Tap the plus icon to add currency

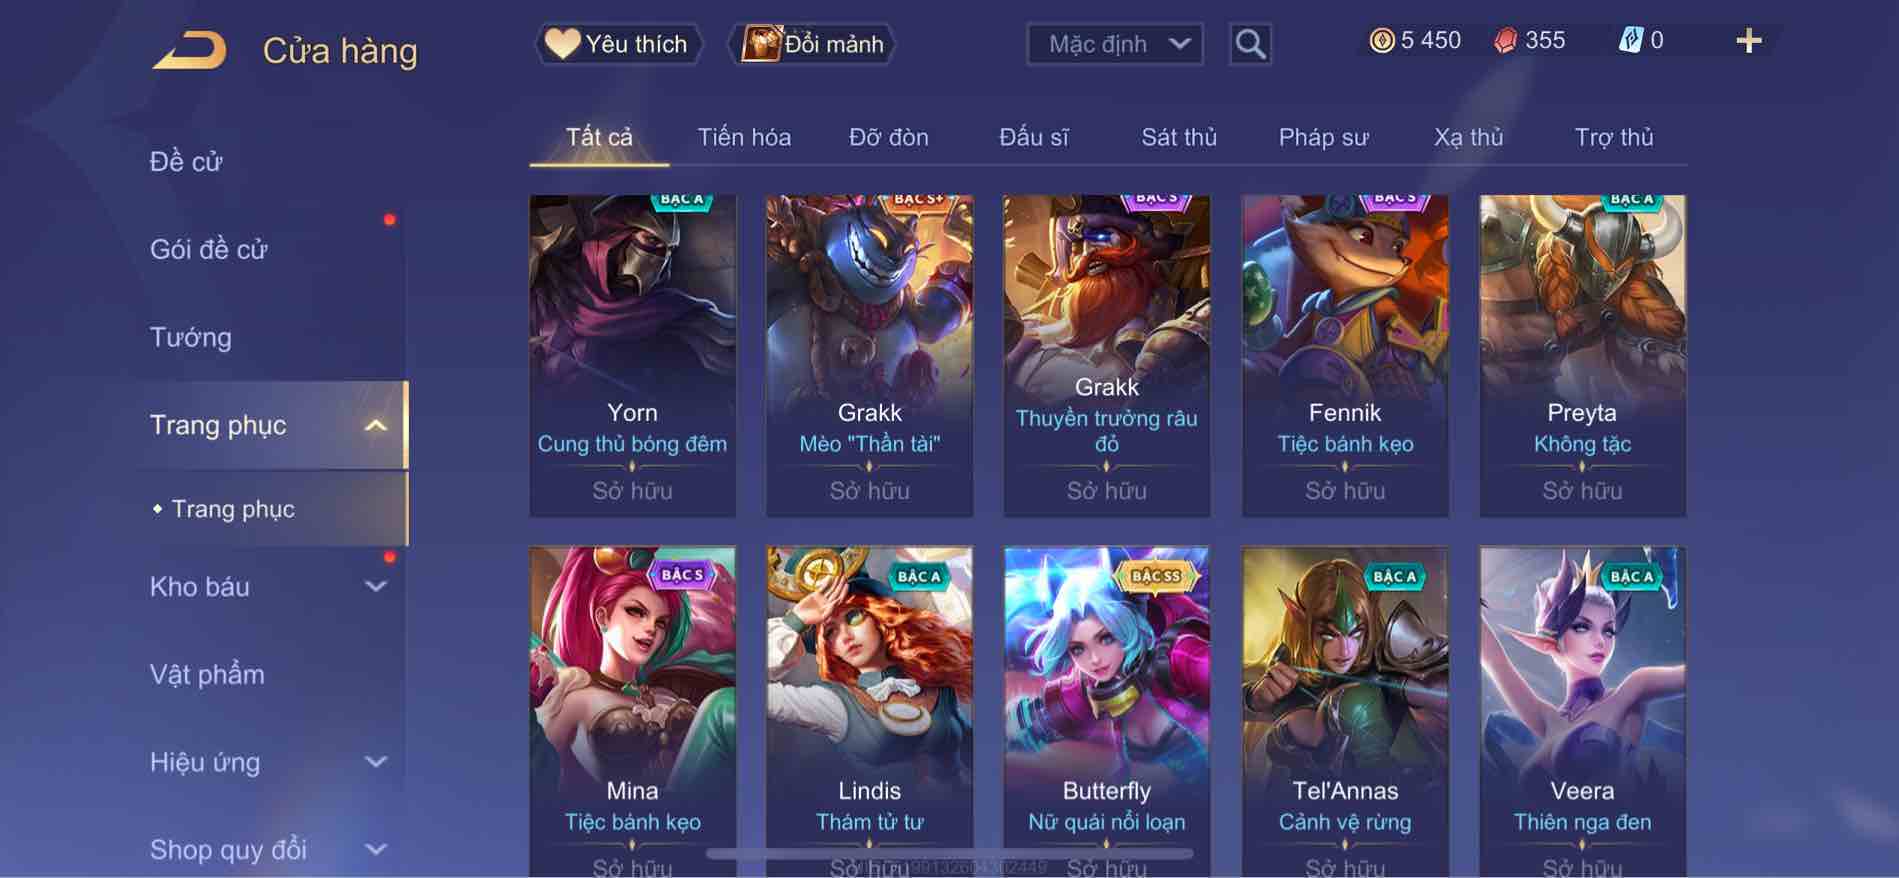(1748, 41)
